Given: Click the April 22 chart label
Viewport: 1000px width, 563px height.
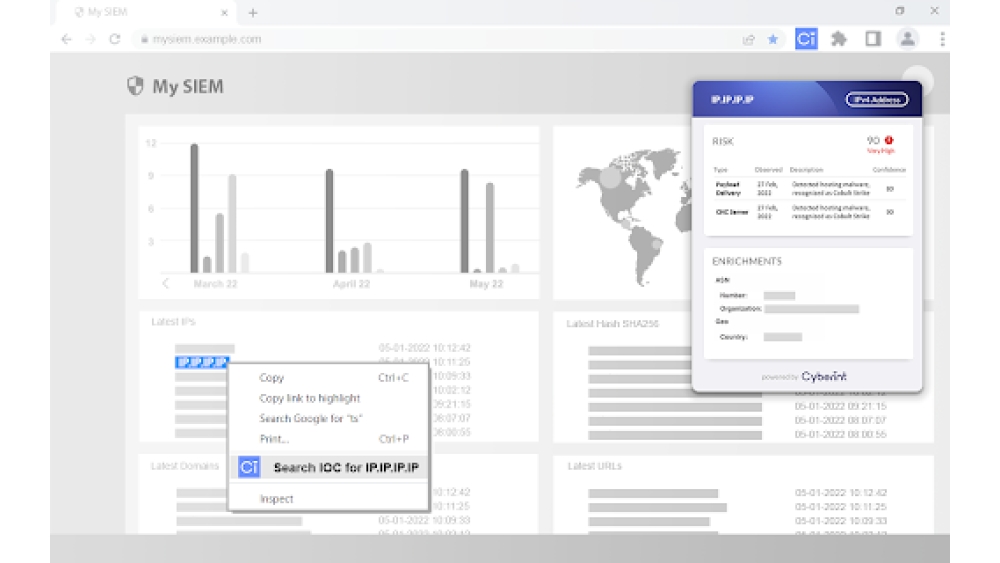Looking at the screenshot, I should 351,284.
